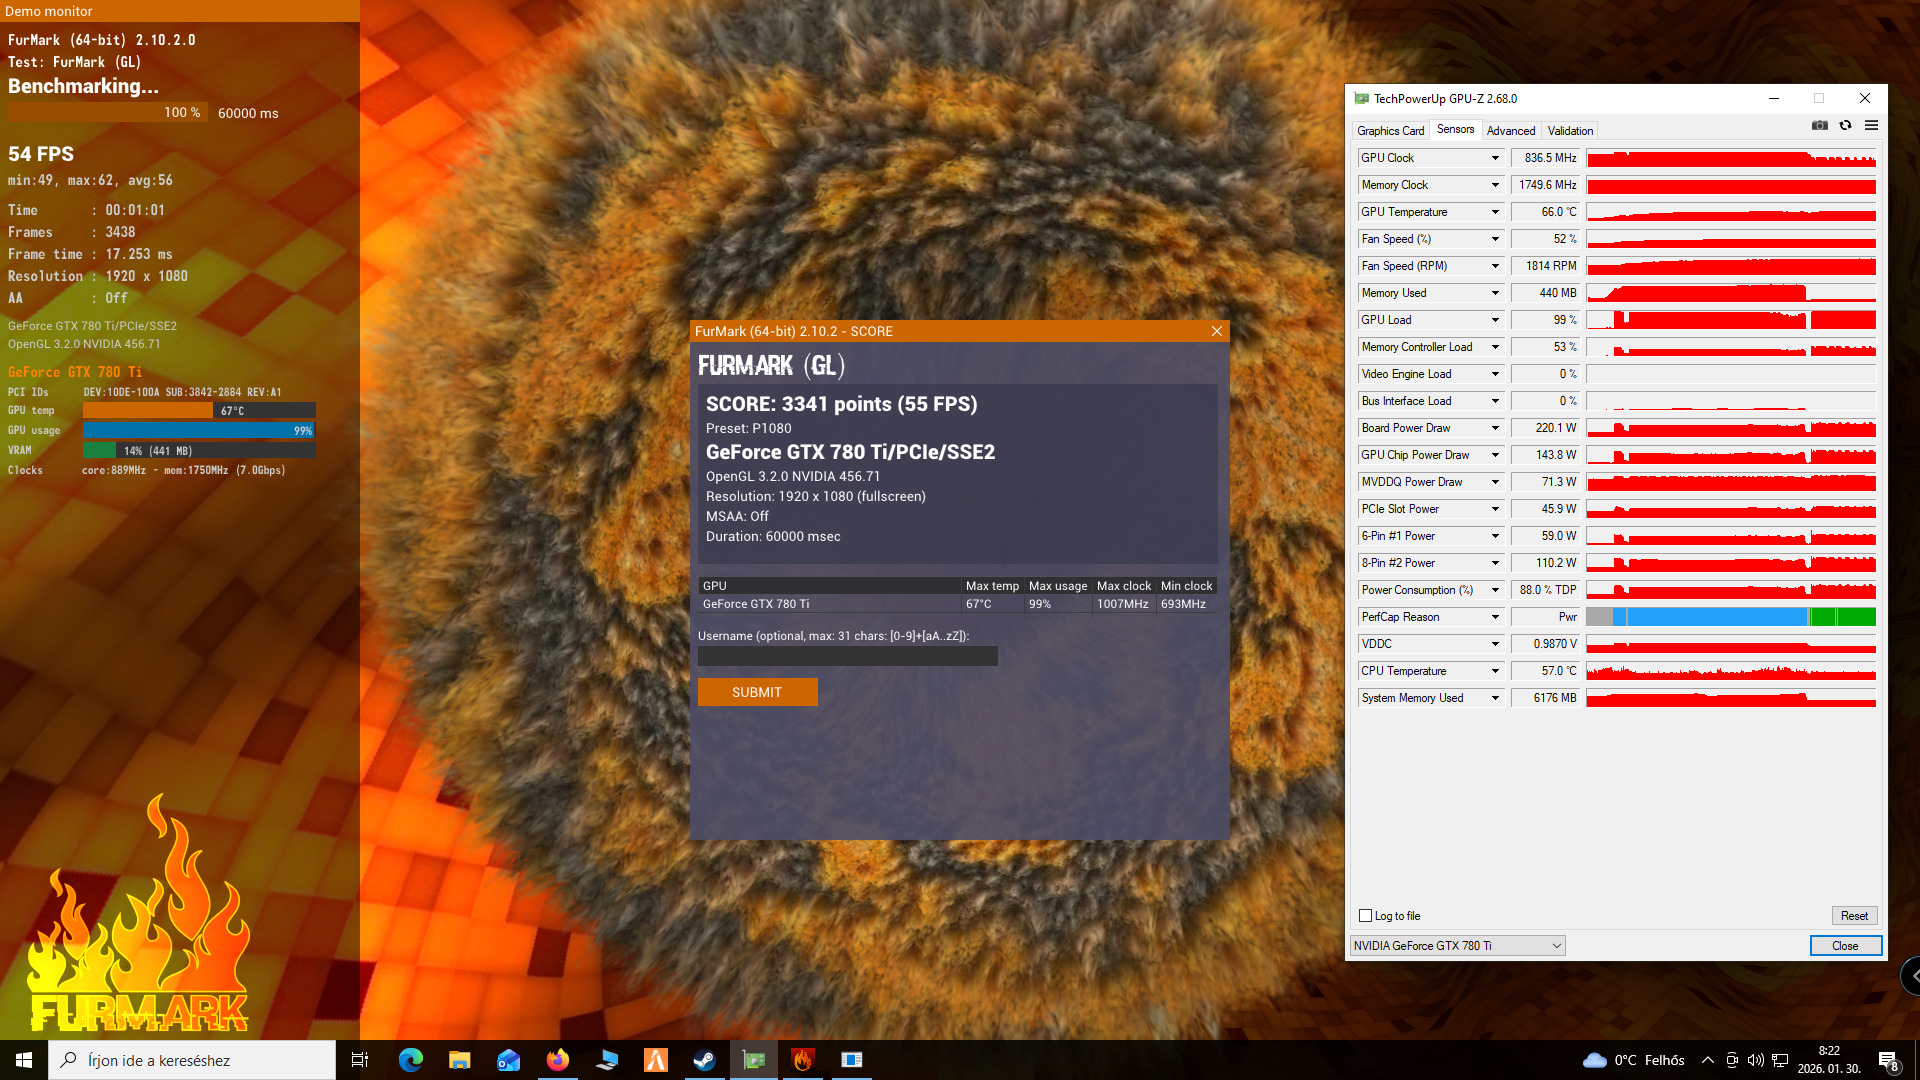Switch to the Graphics Card tab
1920x1080 pixels.
click(1390, 131)
